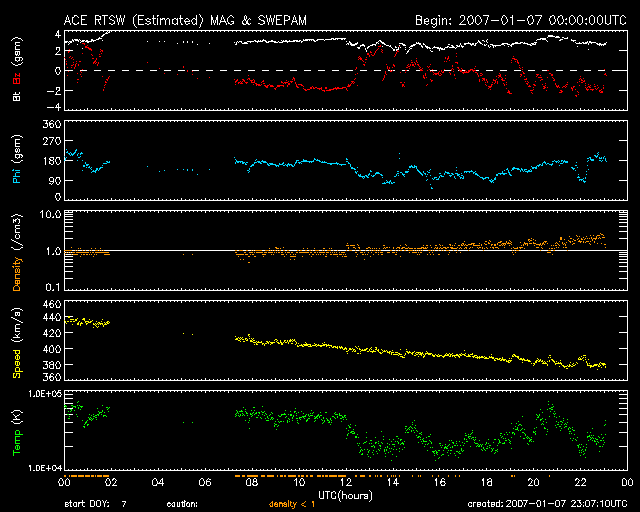Select the 'start DOY: 7' footer text
Screen dimensions: 640x512
(x=96, y=504)
